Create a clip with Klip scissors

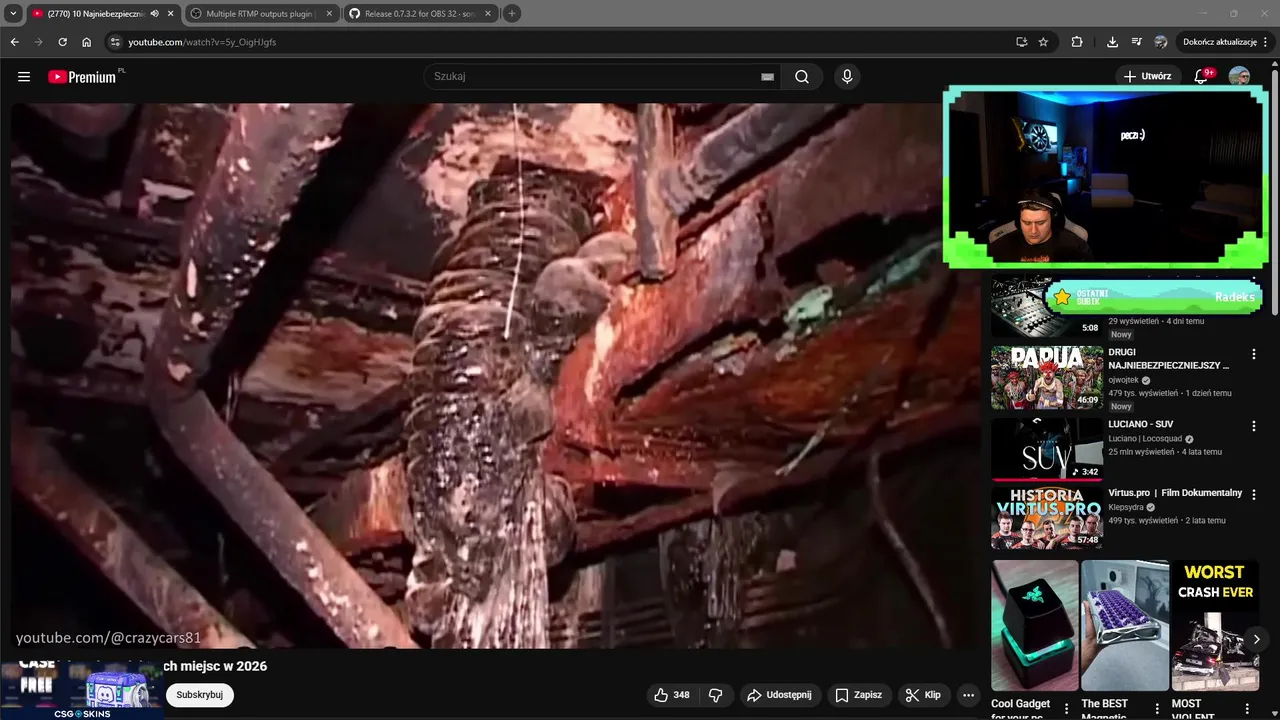coord(923,695)
